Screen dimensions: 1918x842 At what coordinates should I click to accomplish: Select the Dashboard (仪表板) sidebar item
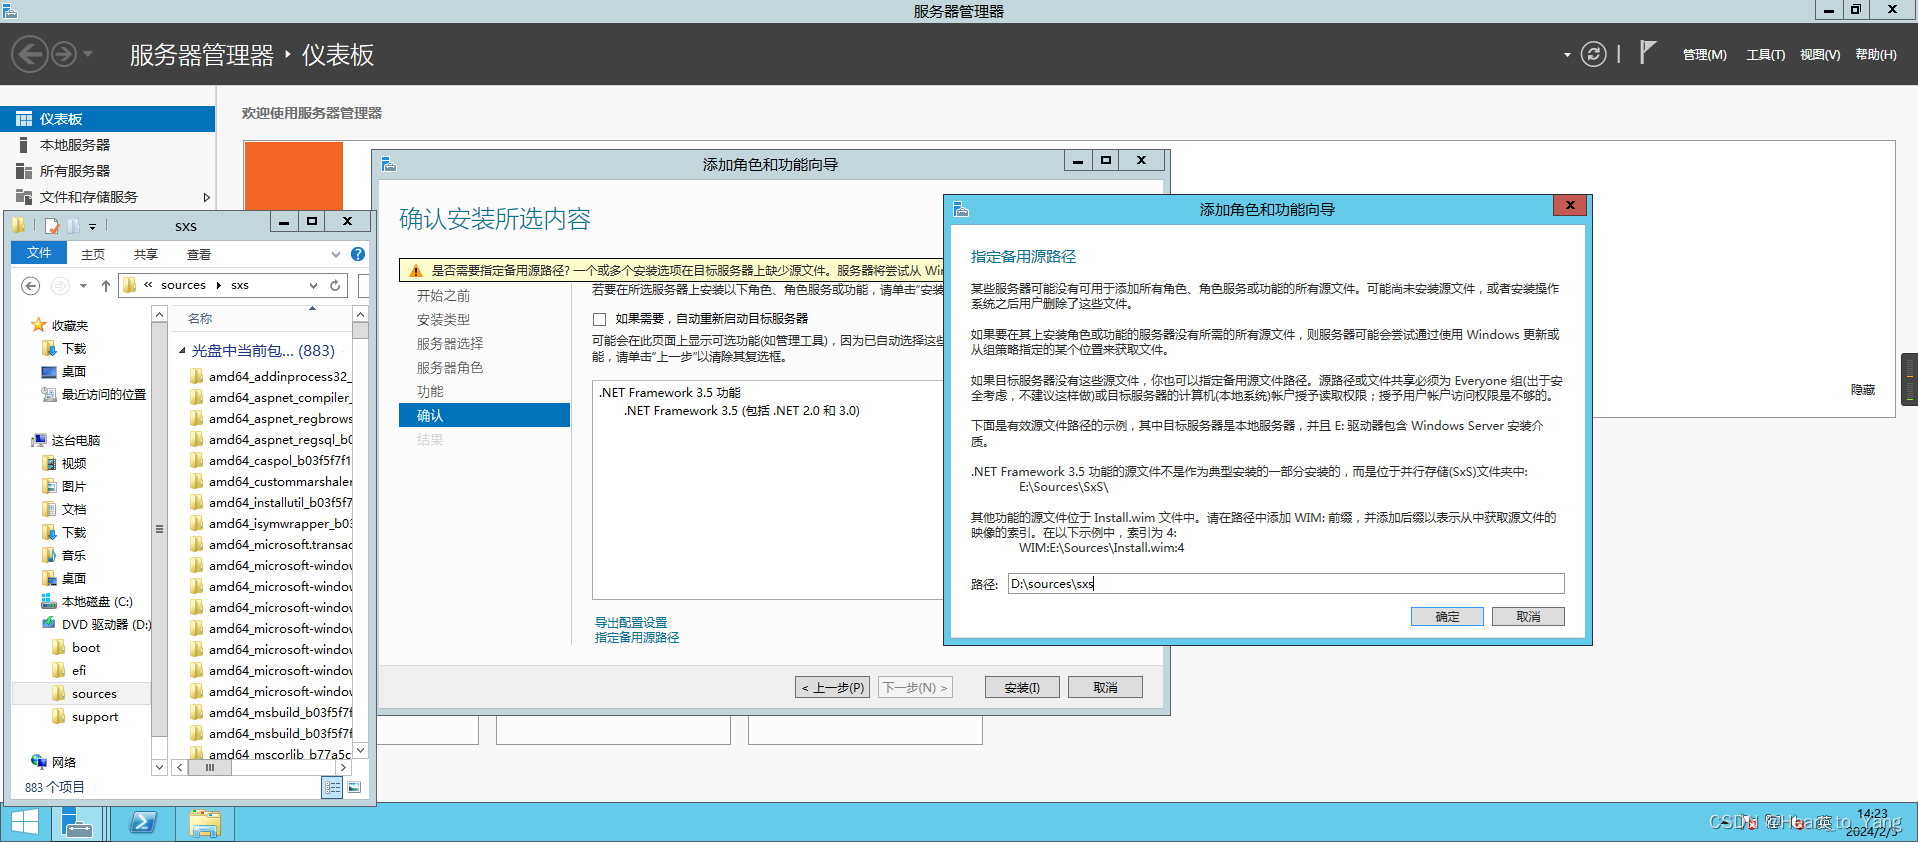pyautogui.click(x=107, y=119)
